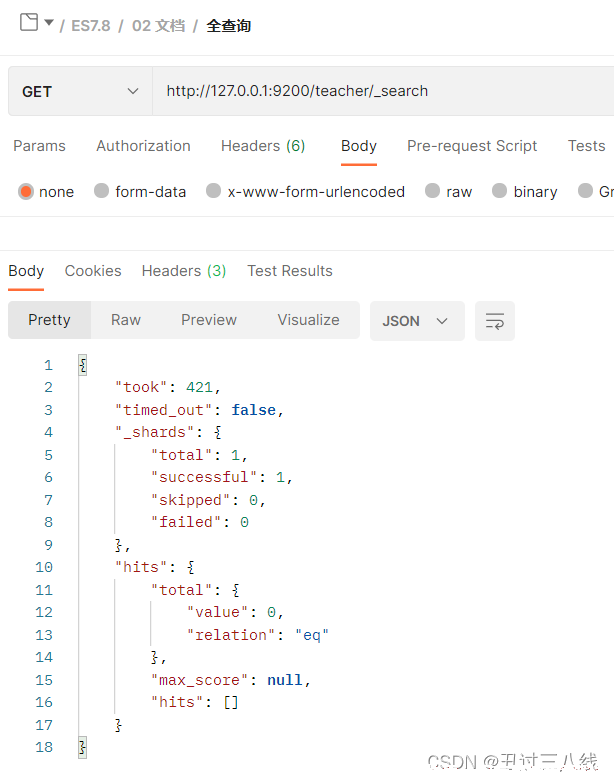
Task: Click the "successful": 1 line
Action: [x=221, y=477]
